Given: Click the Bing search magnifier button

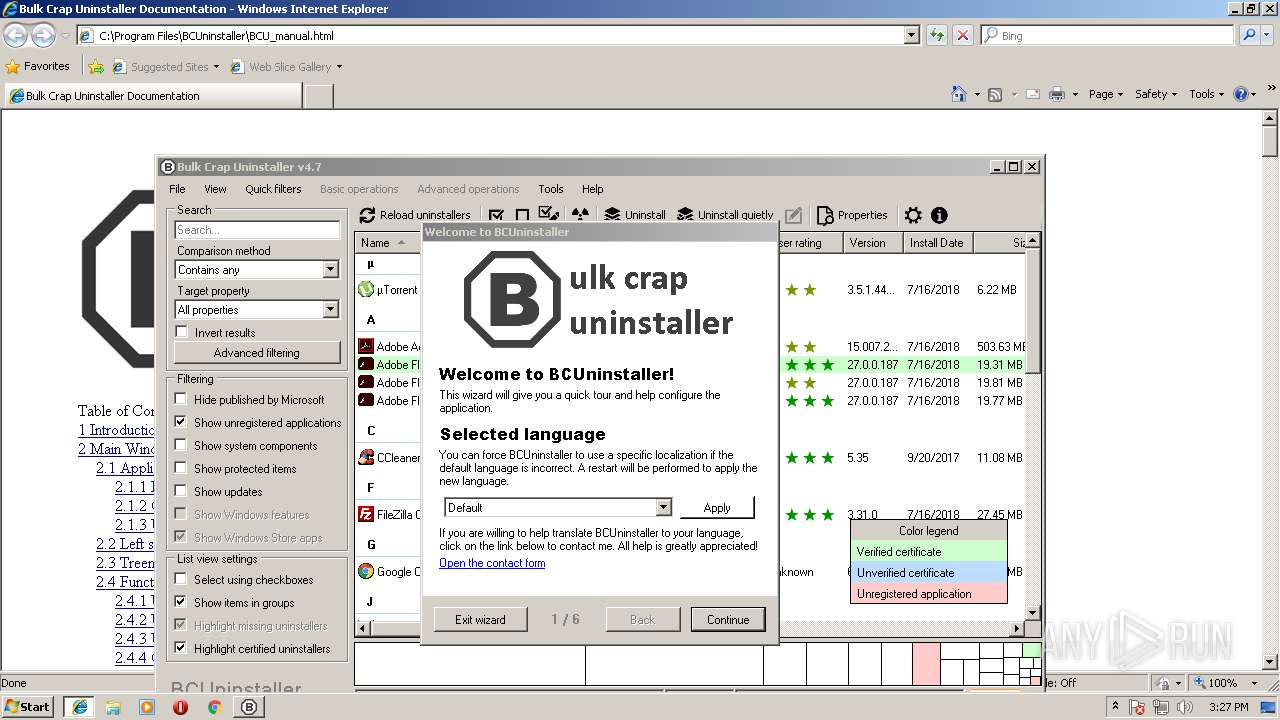Looking at the screenshot, I should (x=1249, y=35).
